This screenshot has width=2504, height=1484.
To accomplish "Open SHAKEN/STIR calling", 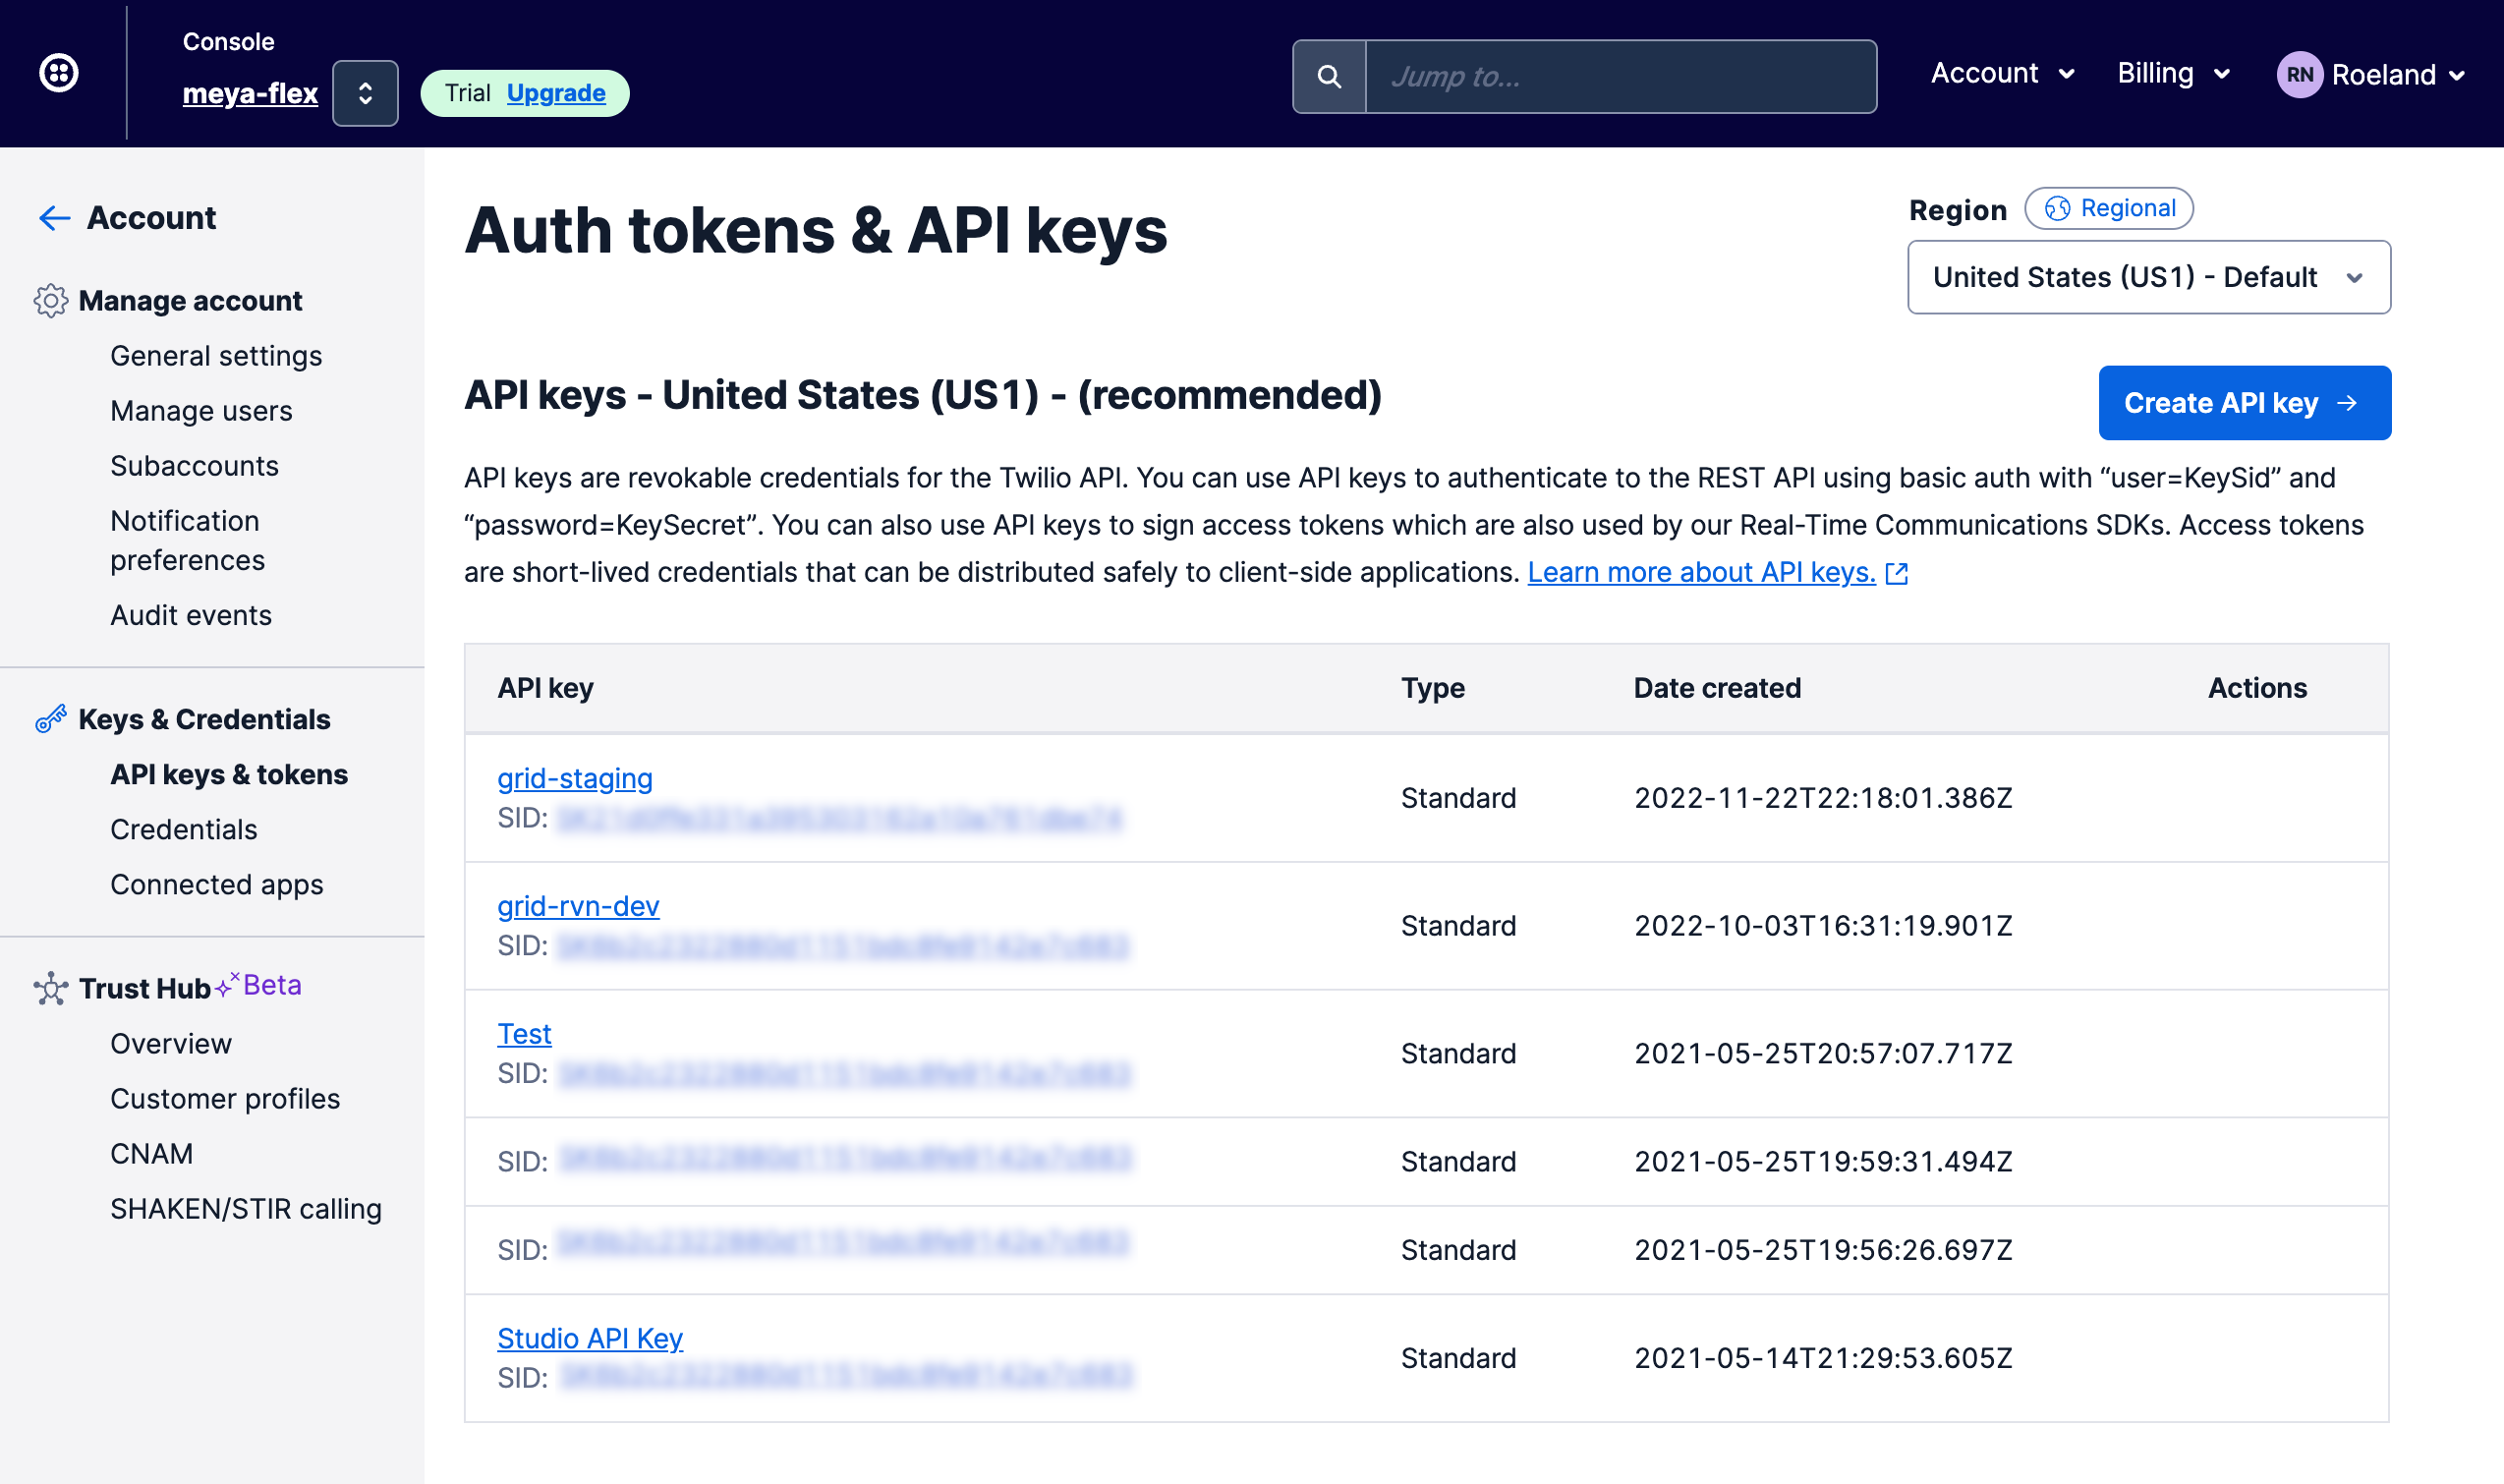I will pyautogui.click(x=245, y=1208).
